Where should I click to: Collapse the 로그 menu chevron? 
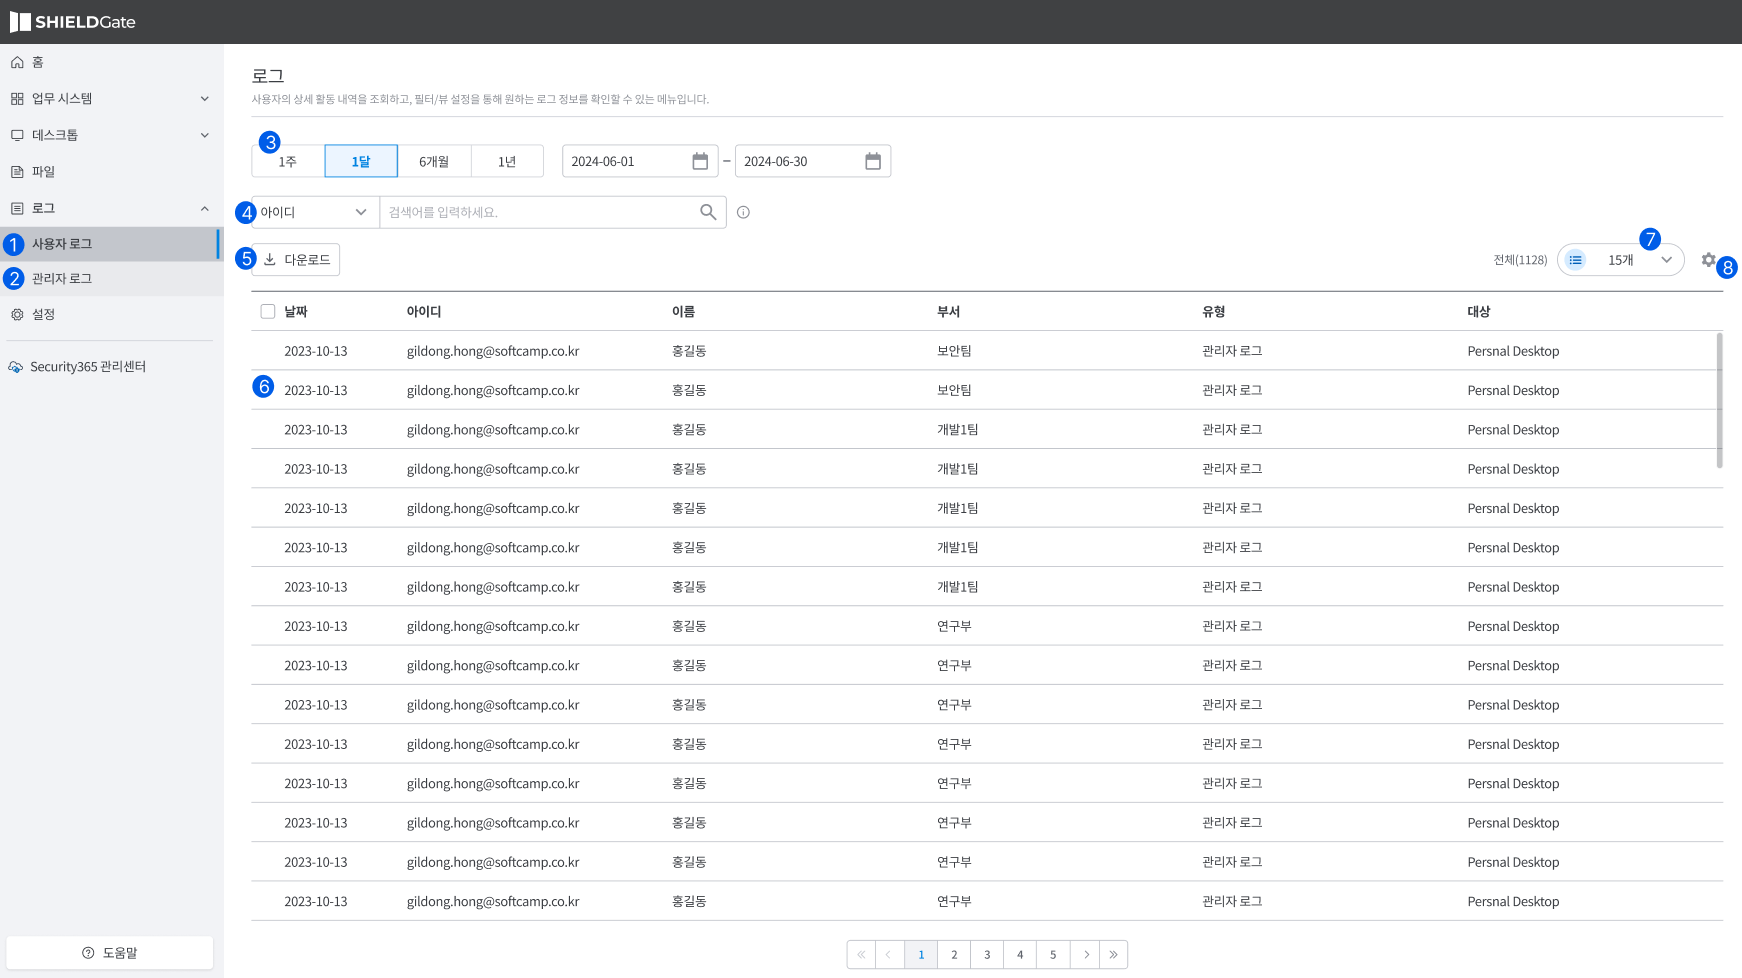205,208
